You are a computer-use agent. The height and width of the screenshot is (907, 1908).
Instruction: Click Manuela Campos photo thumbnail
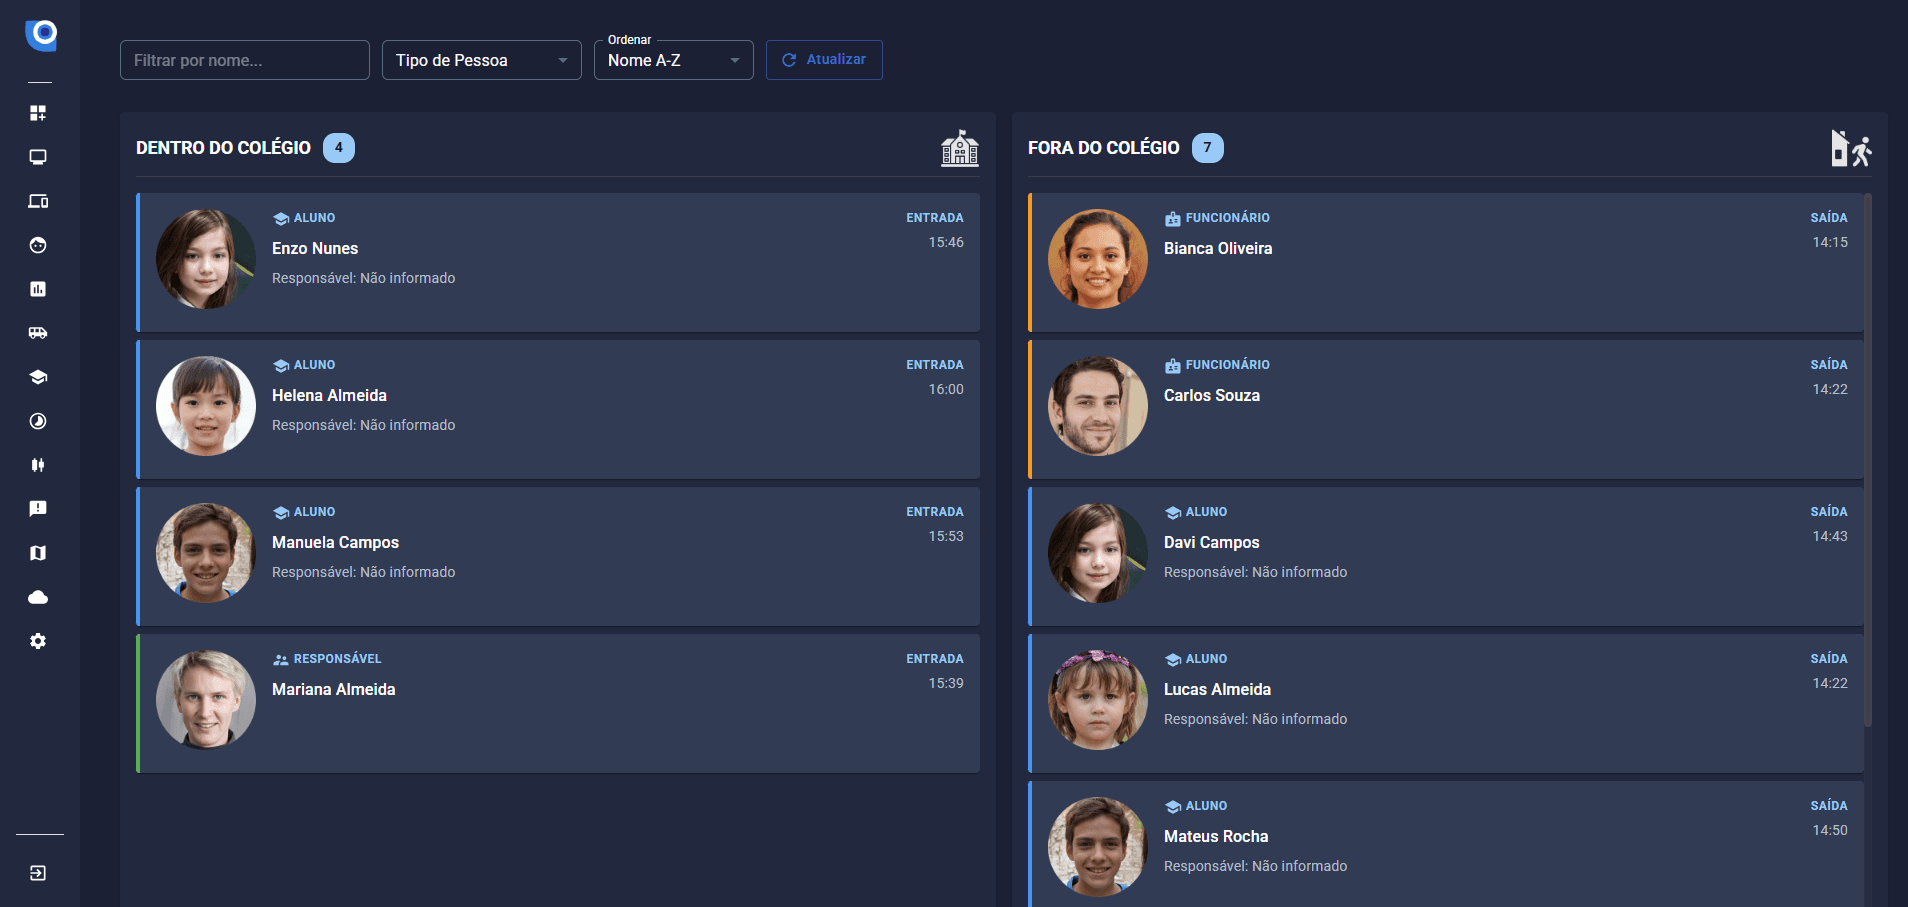tap(206, 553)
